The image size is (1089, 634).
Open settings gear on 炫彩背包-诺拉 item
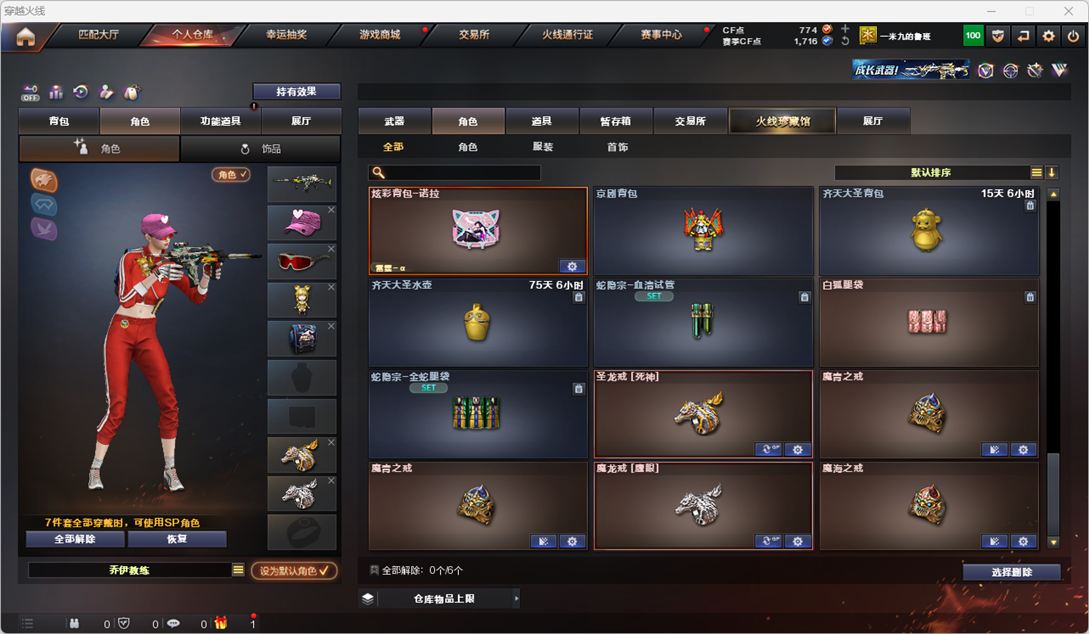[572, 266]
